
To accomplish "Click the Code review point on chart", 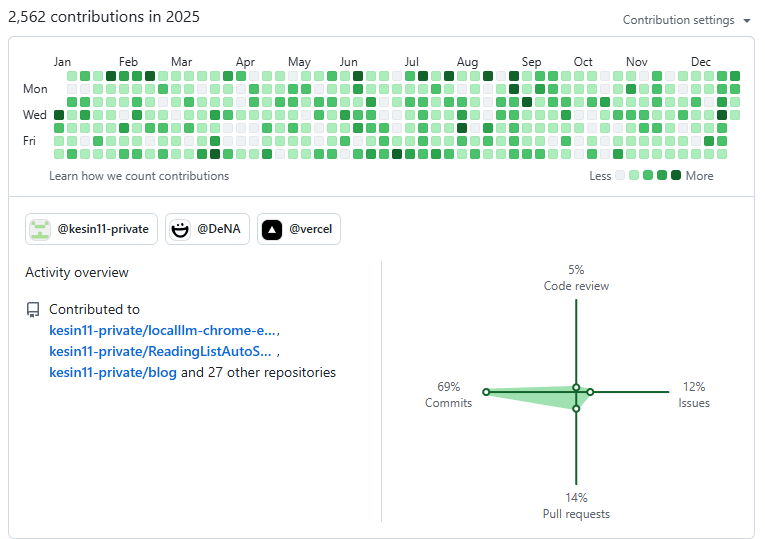I will 576,387.
